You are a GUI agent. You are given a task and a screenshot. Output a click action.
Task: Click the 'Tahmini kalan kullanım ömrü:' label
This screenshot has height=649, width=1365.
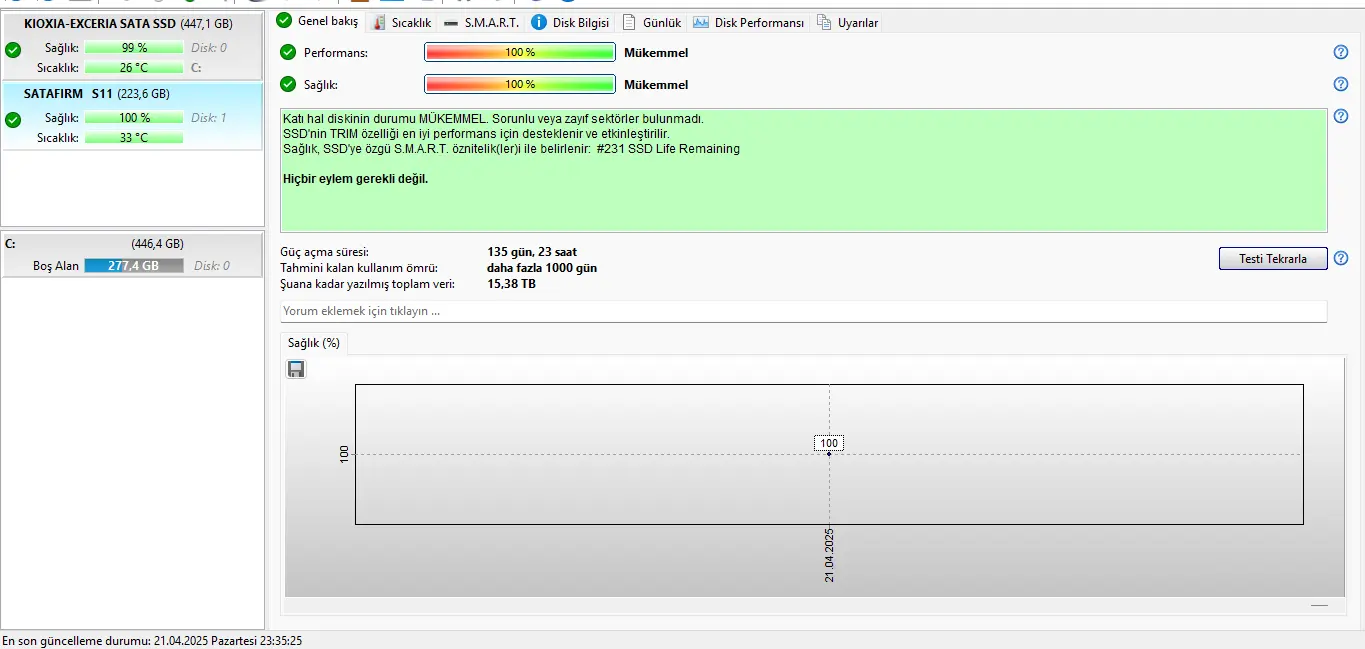tap(360, 268)
